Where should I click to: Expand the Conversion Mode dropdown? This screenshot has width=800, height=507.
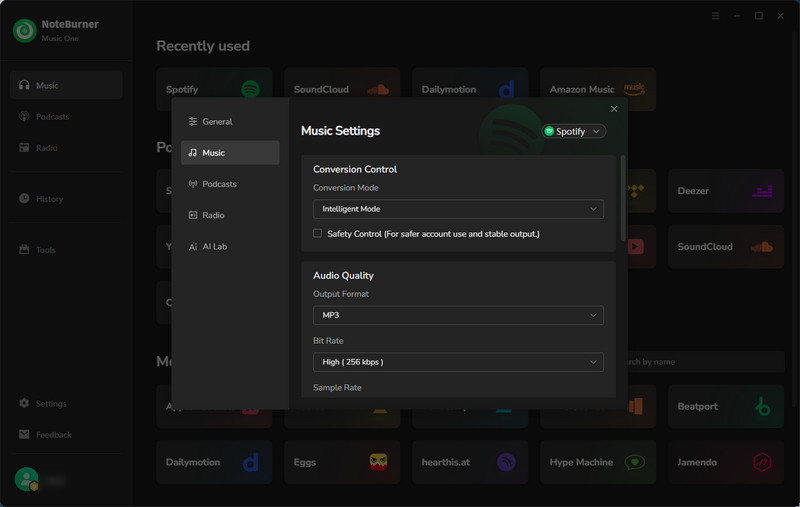click(x=458, y=209)
